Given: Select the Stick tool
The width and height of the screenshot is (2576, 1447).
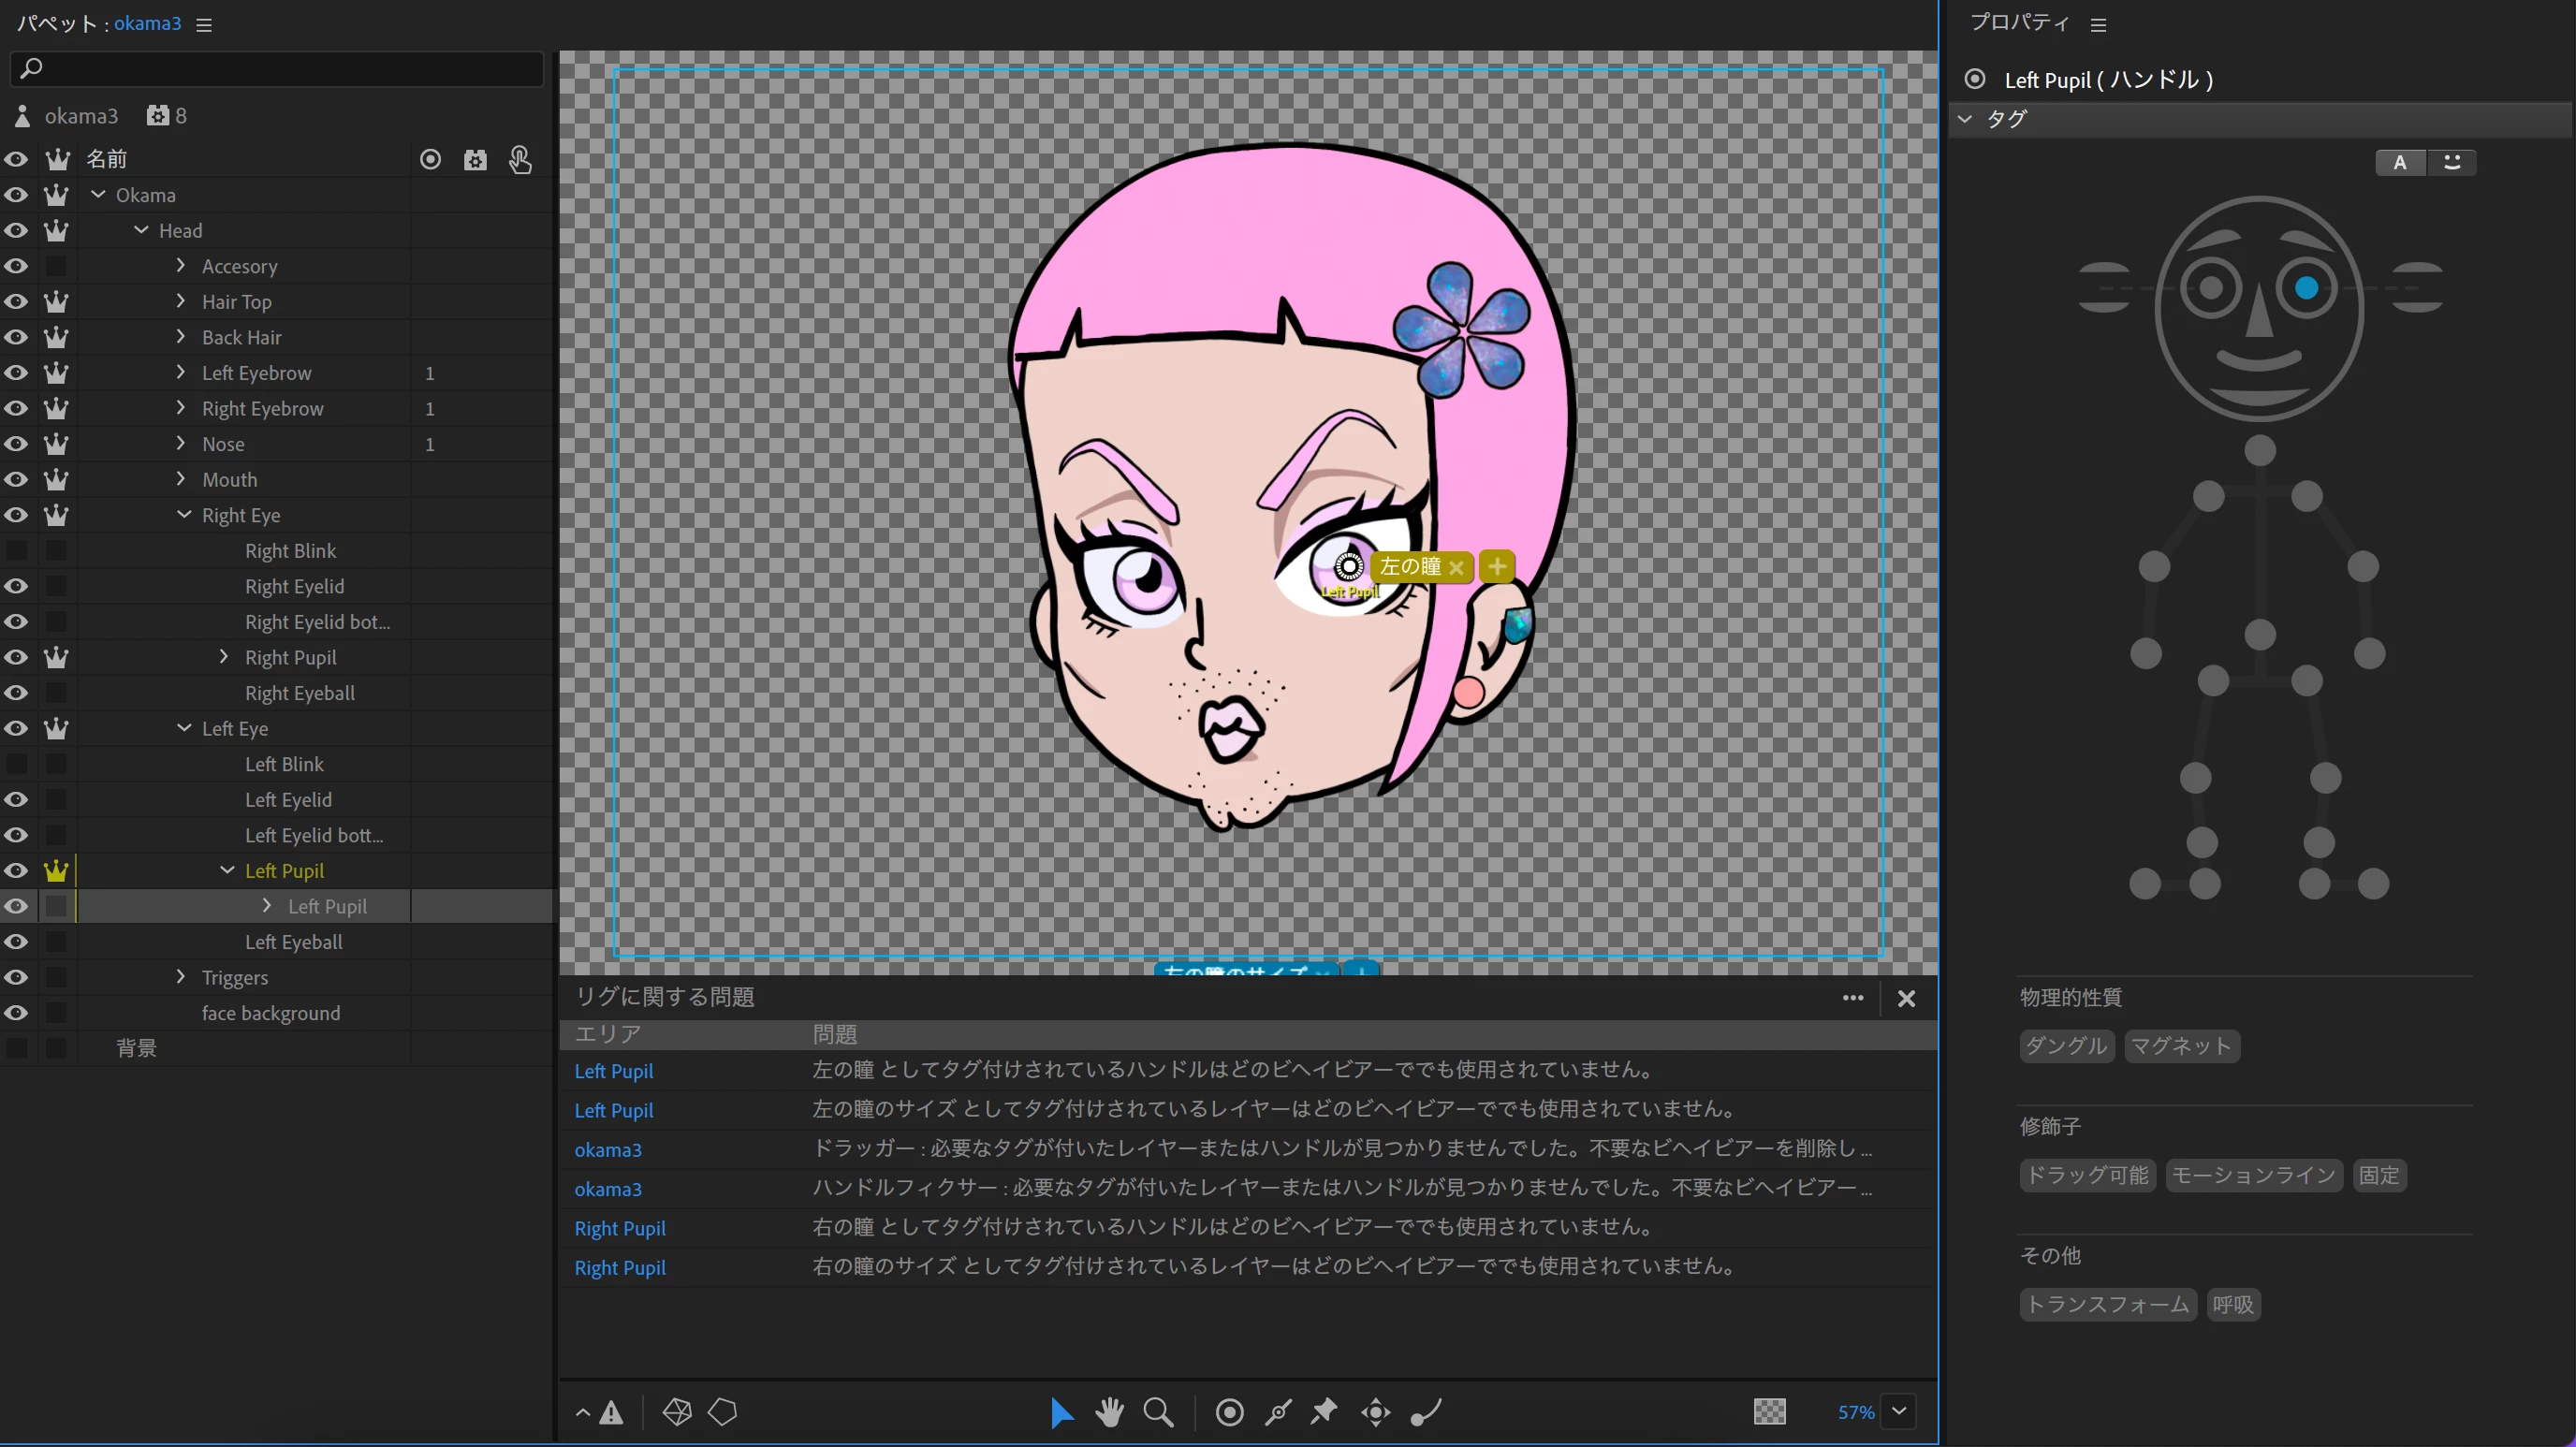Looking at the screenshot, I should point(1278,1412).
